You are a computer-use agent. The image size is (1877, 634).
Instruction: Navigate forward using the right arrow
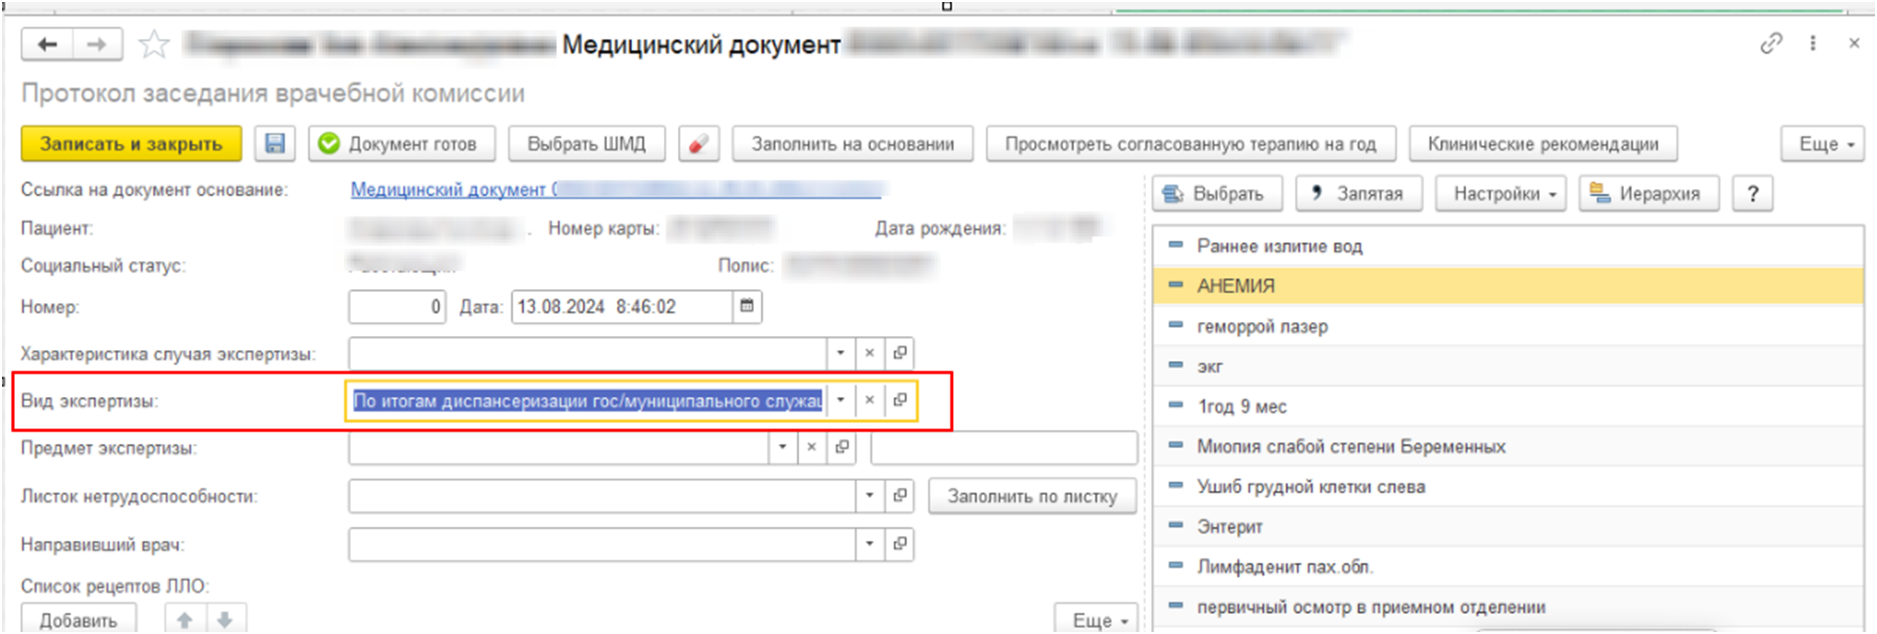click(96, 45)
